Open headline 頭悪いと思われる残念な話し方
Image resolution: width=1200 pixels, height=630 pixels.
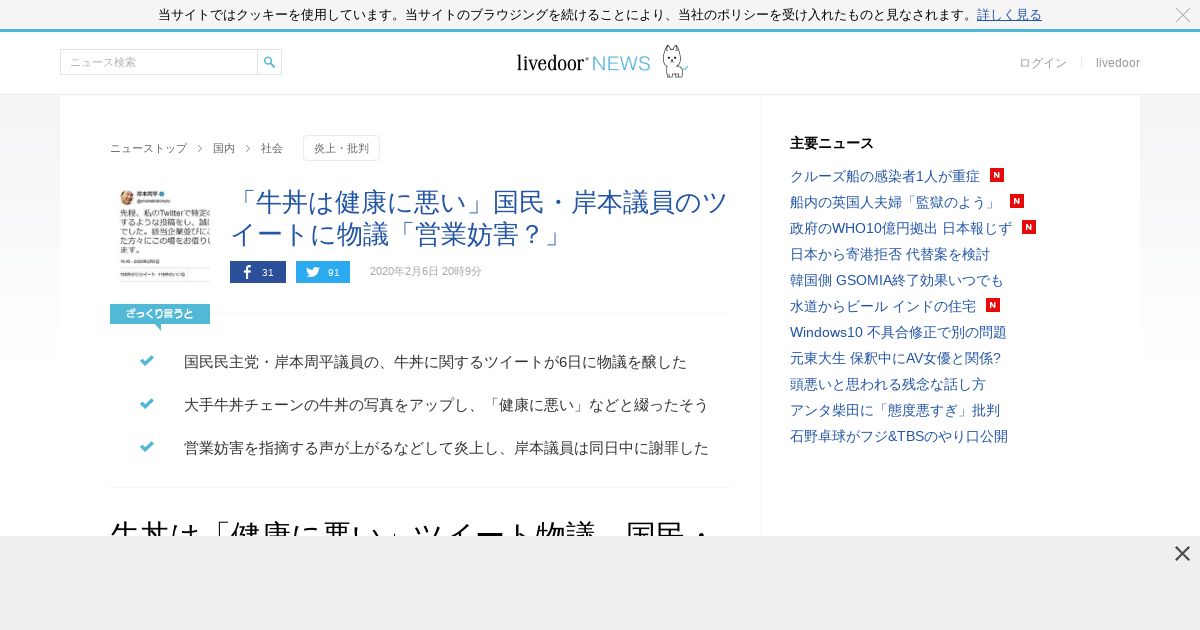(x=888, y=384)
